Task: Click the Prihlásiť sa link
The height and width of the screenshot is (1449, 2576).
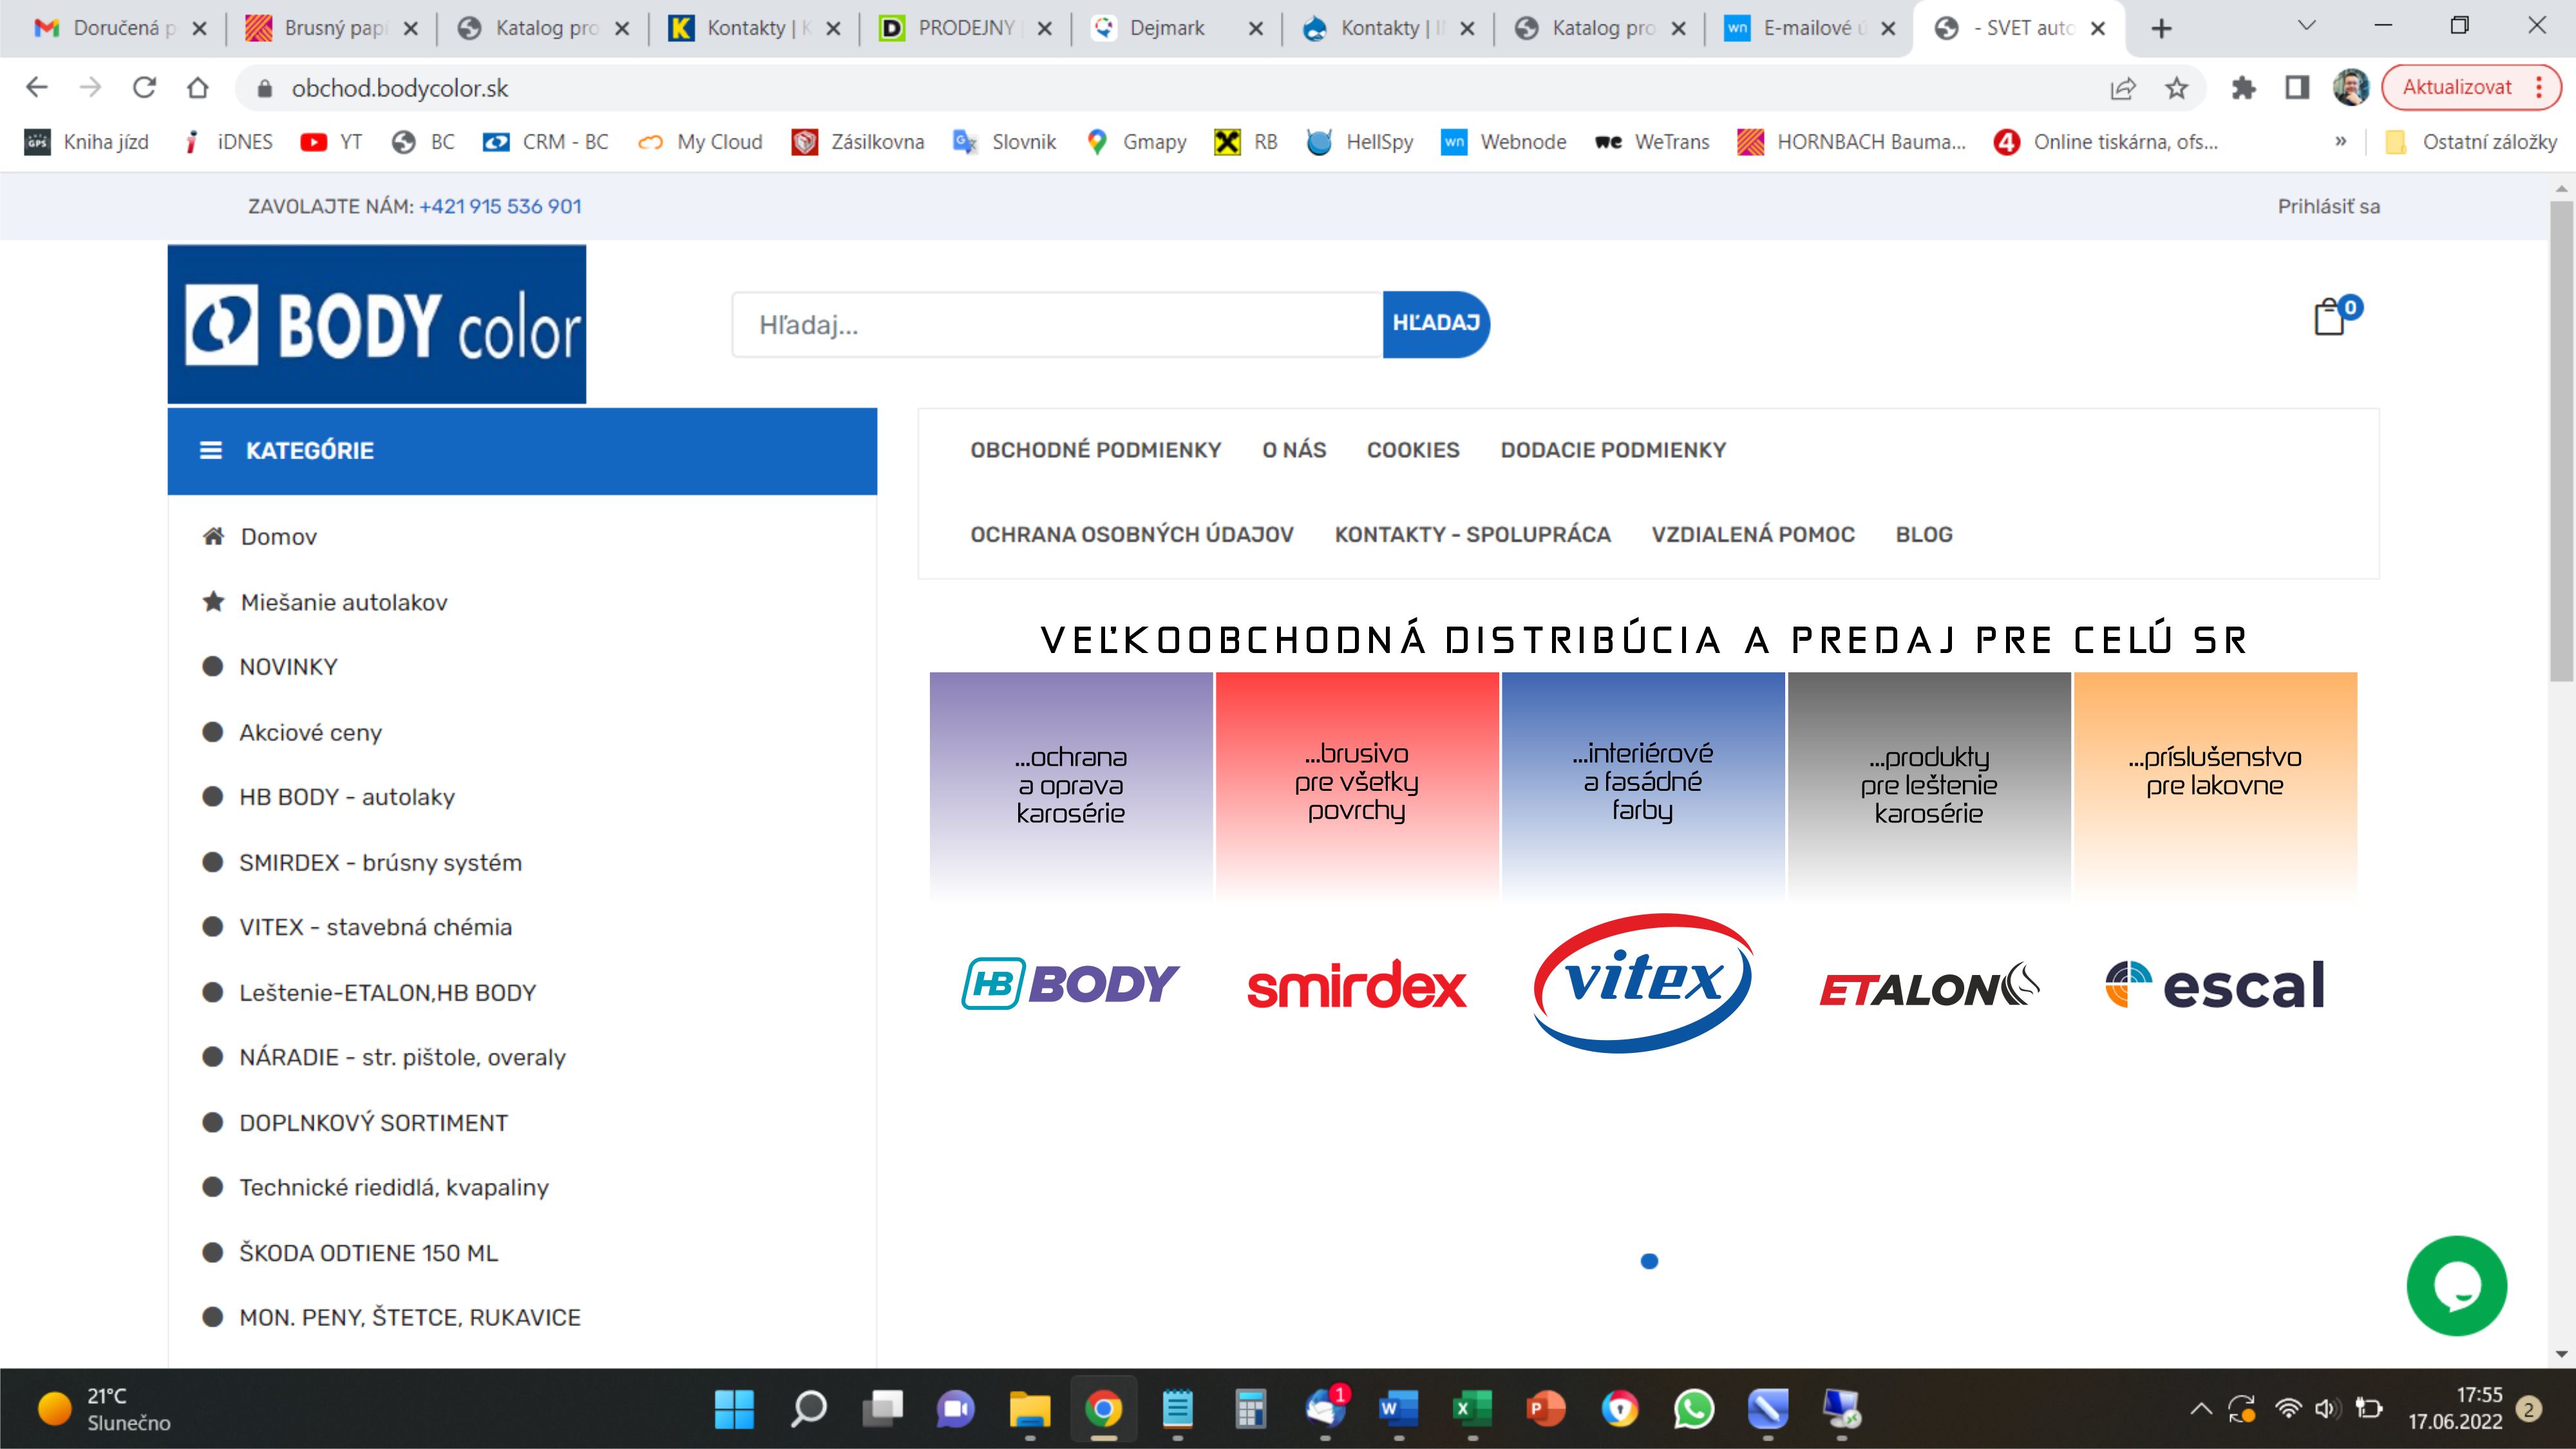Action: pos(2328,206)
